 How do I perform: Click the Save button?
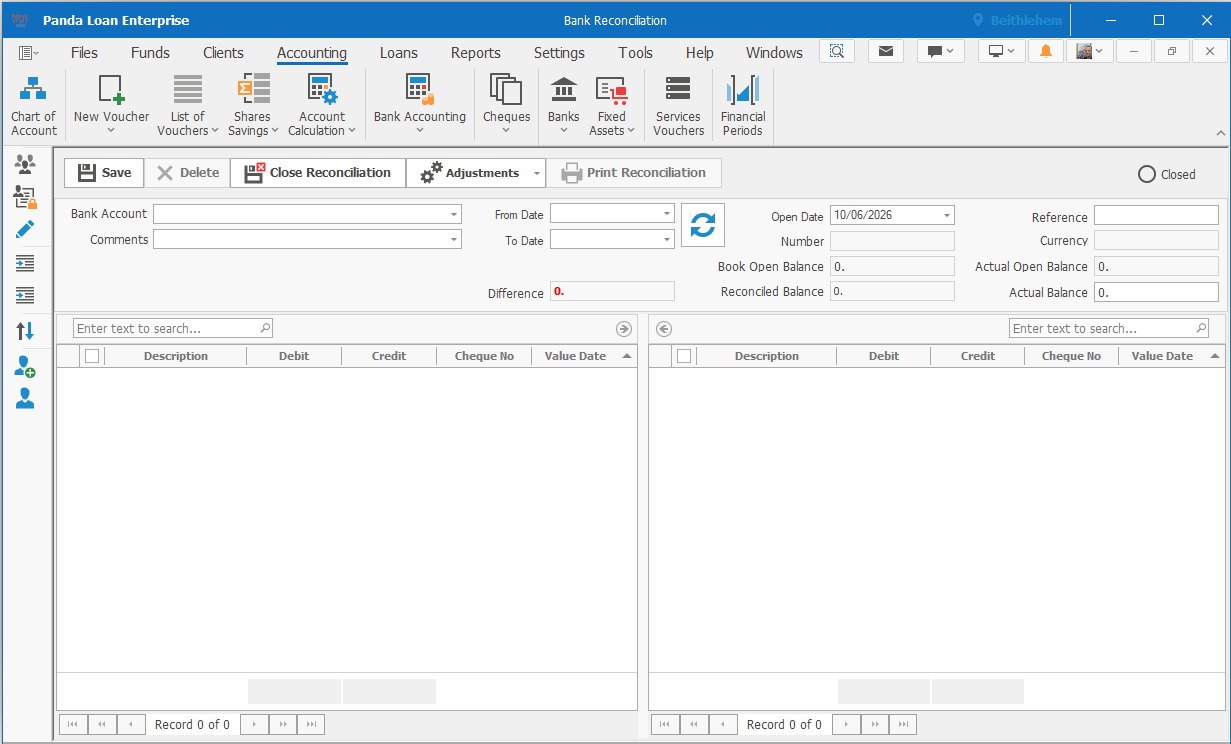(x=104, y=173)
